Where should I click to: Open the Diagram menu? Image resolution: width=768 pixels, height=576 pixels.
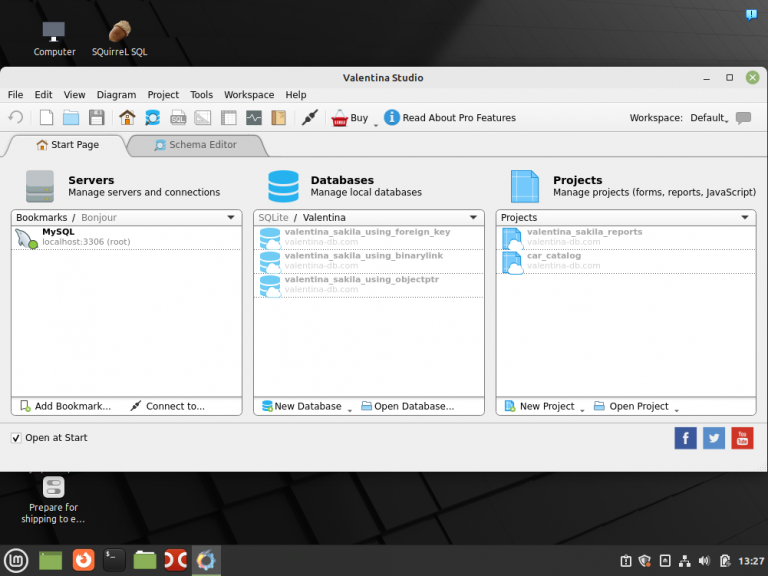(116, 95)
